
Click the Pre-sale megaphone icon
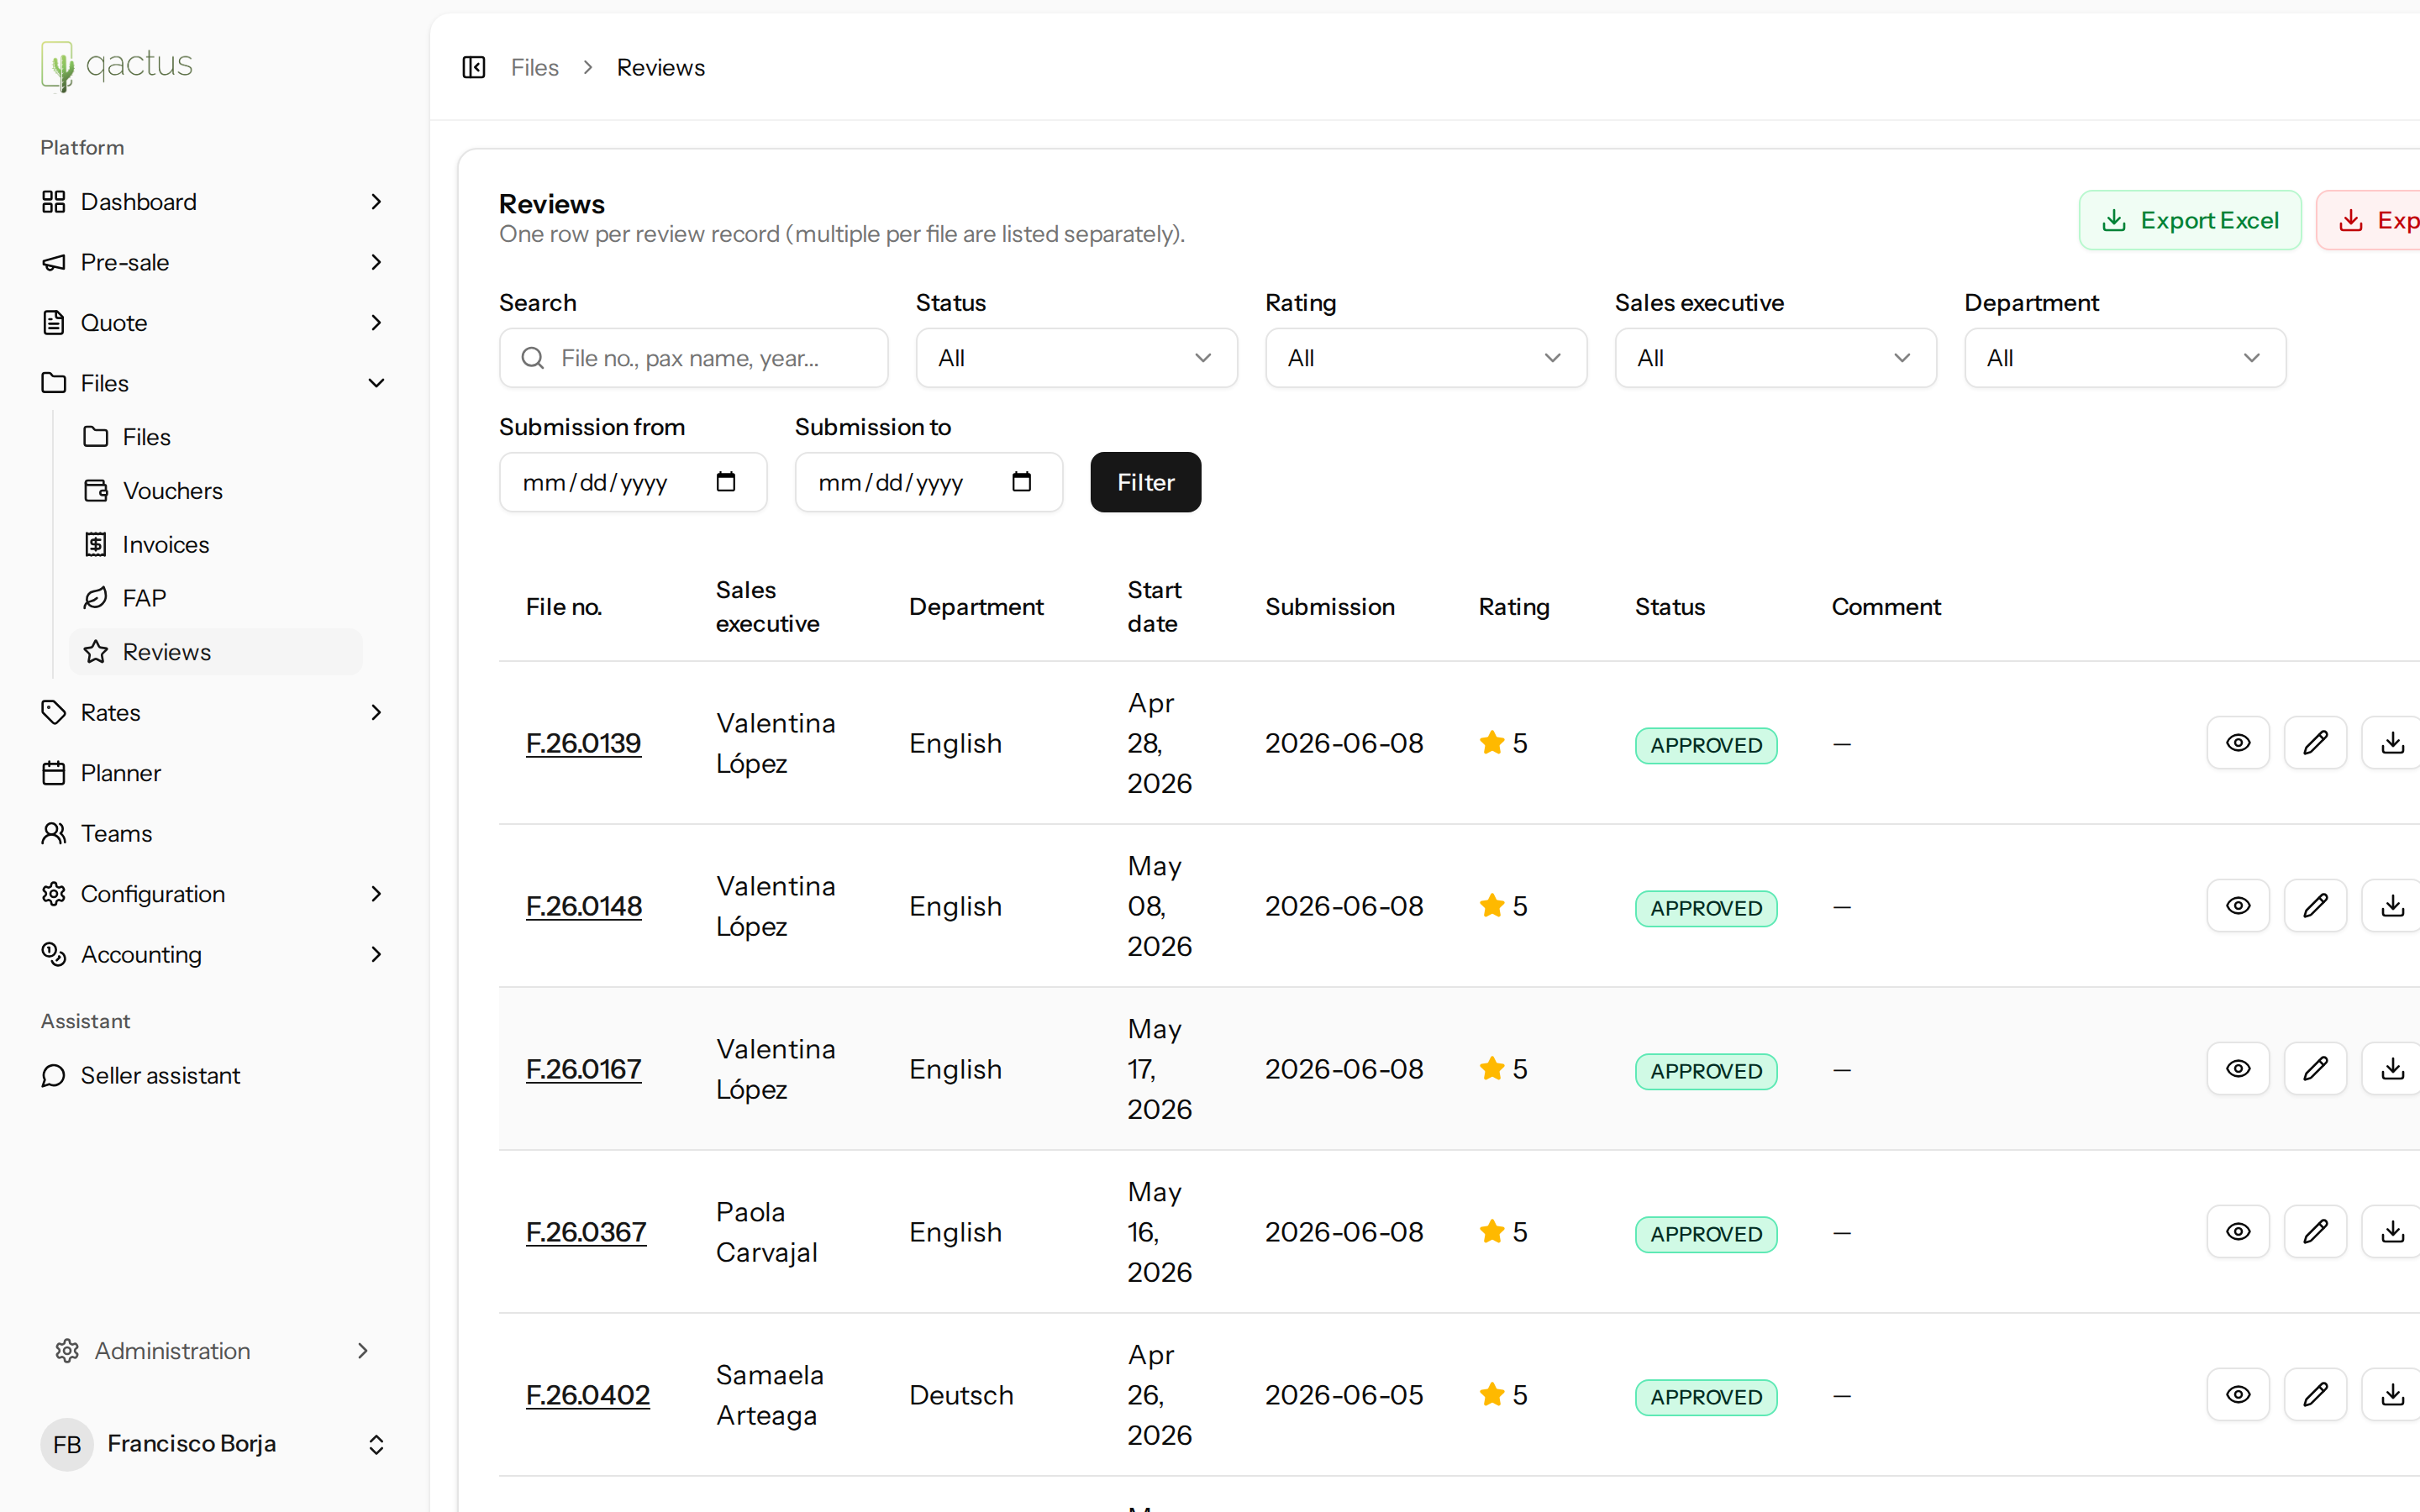coord(54,262)
